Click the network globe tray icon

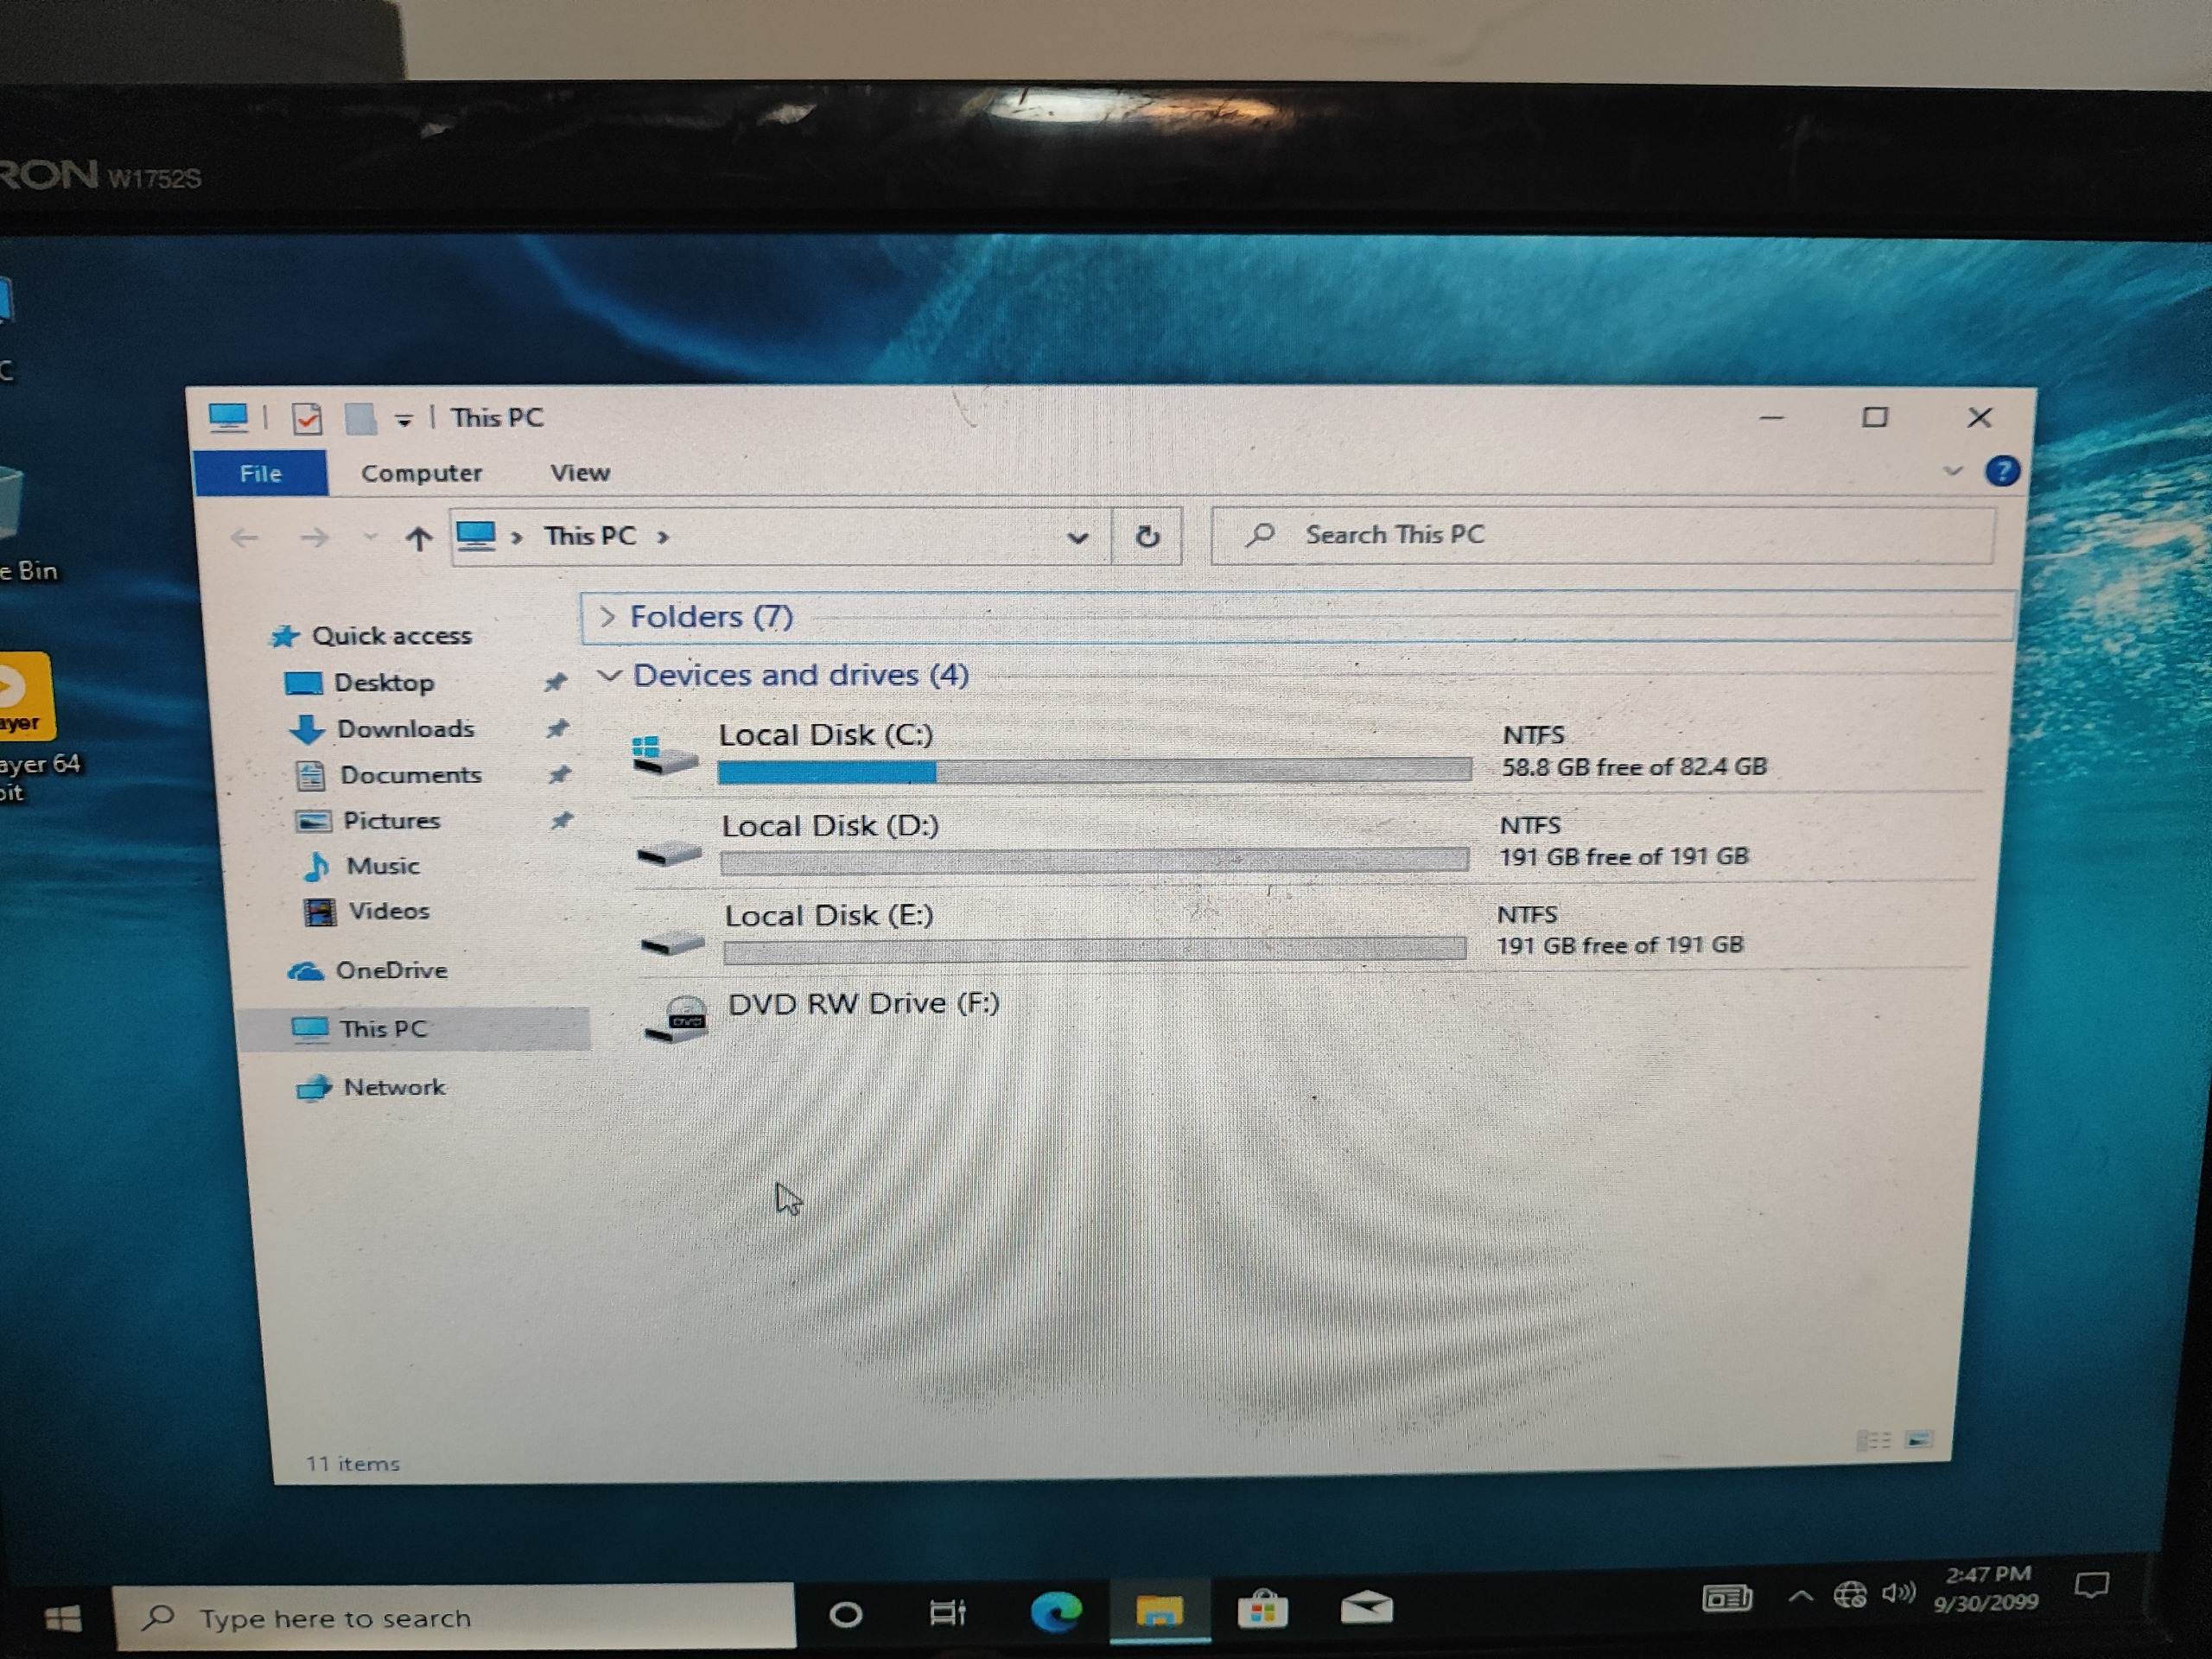1849,1594
